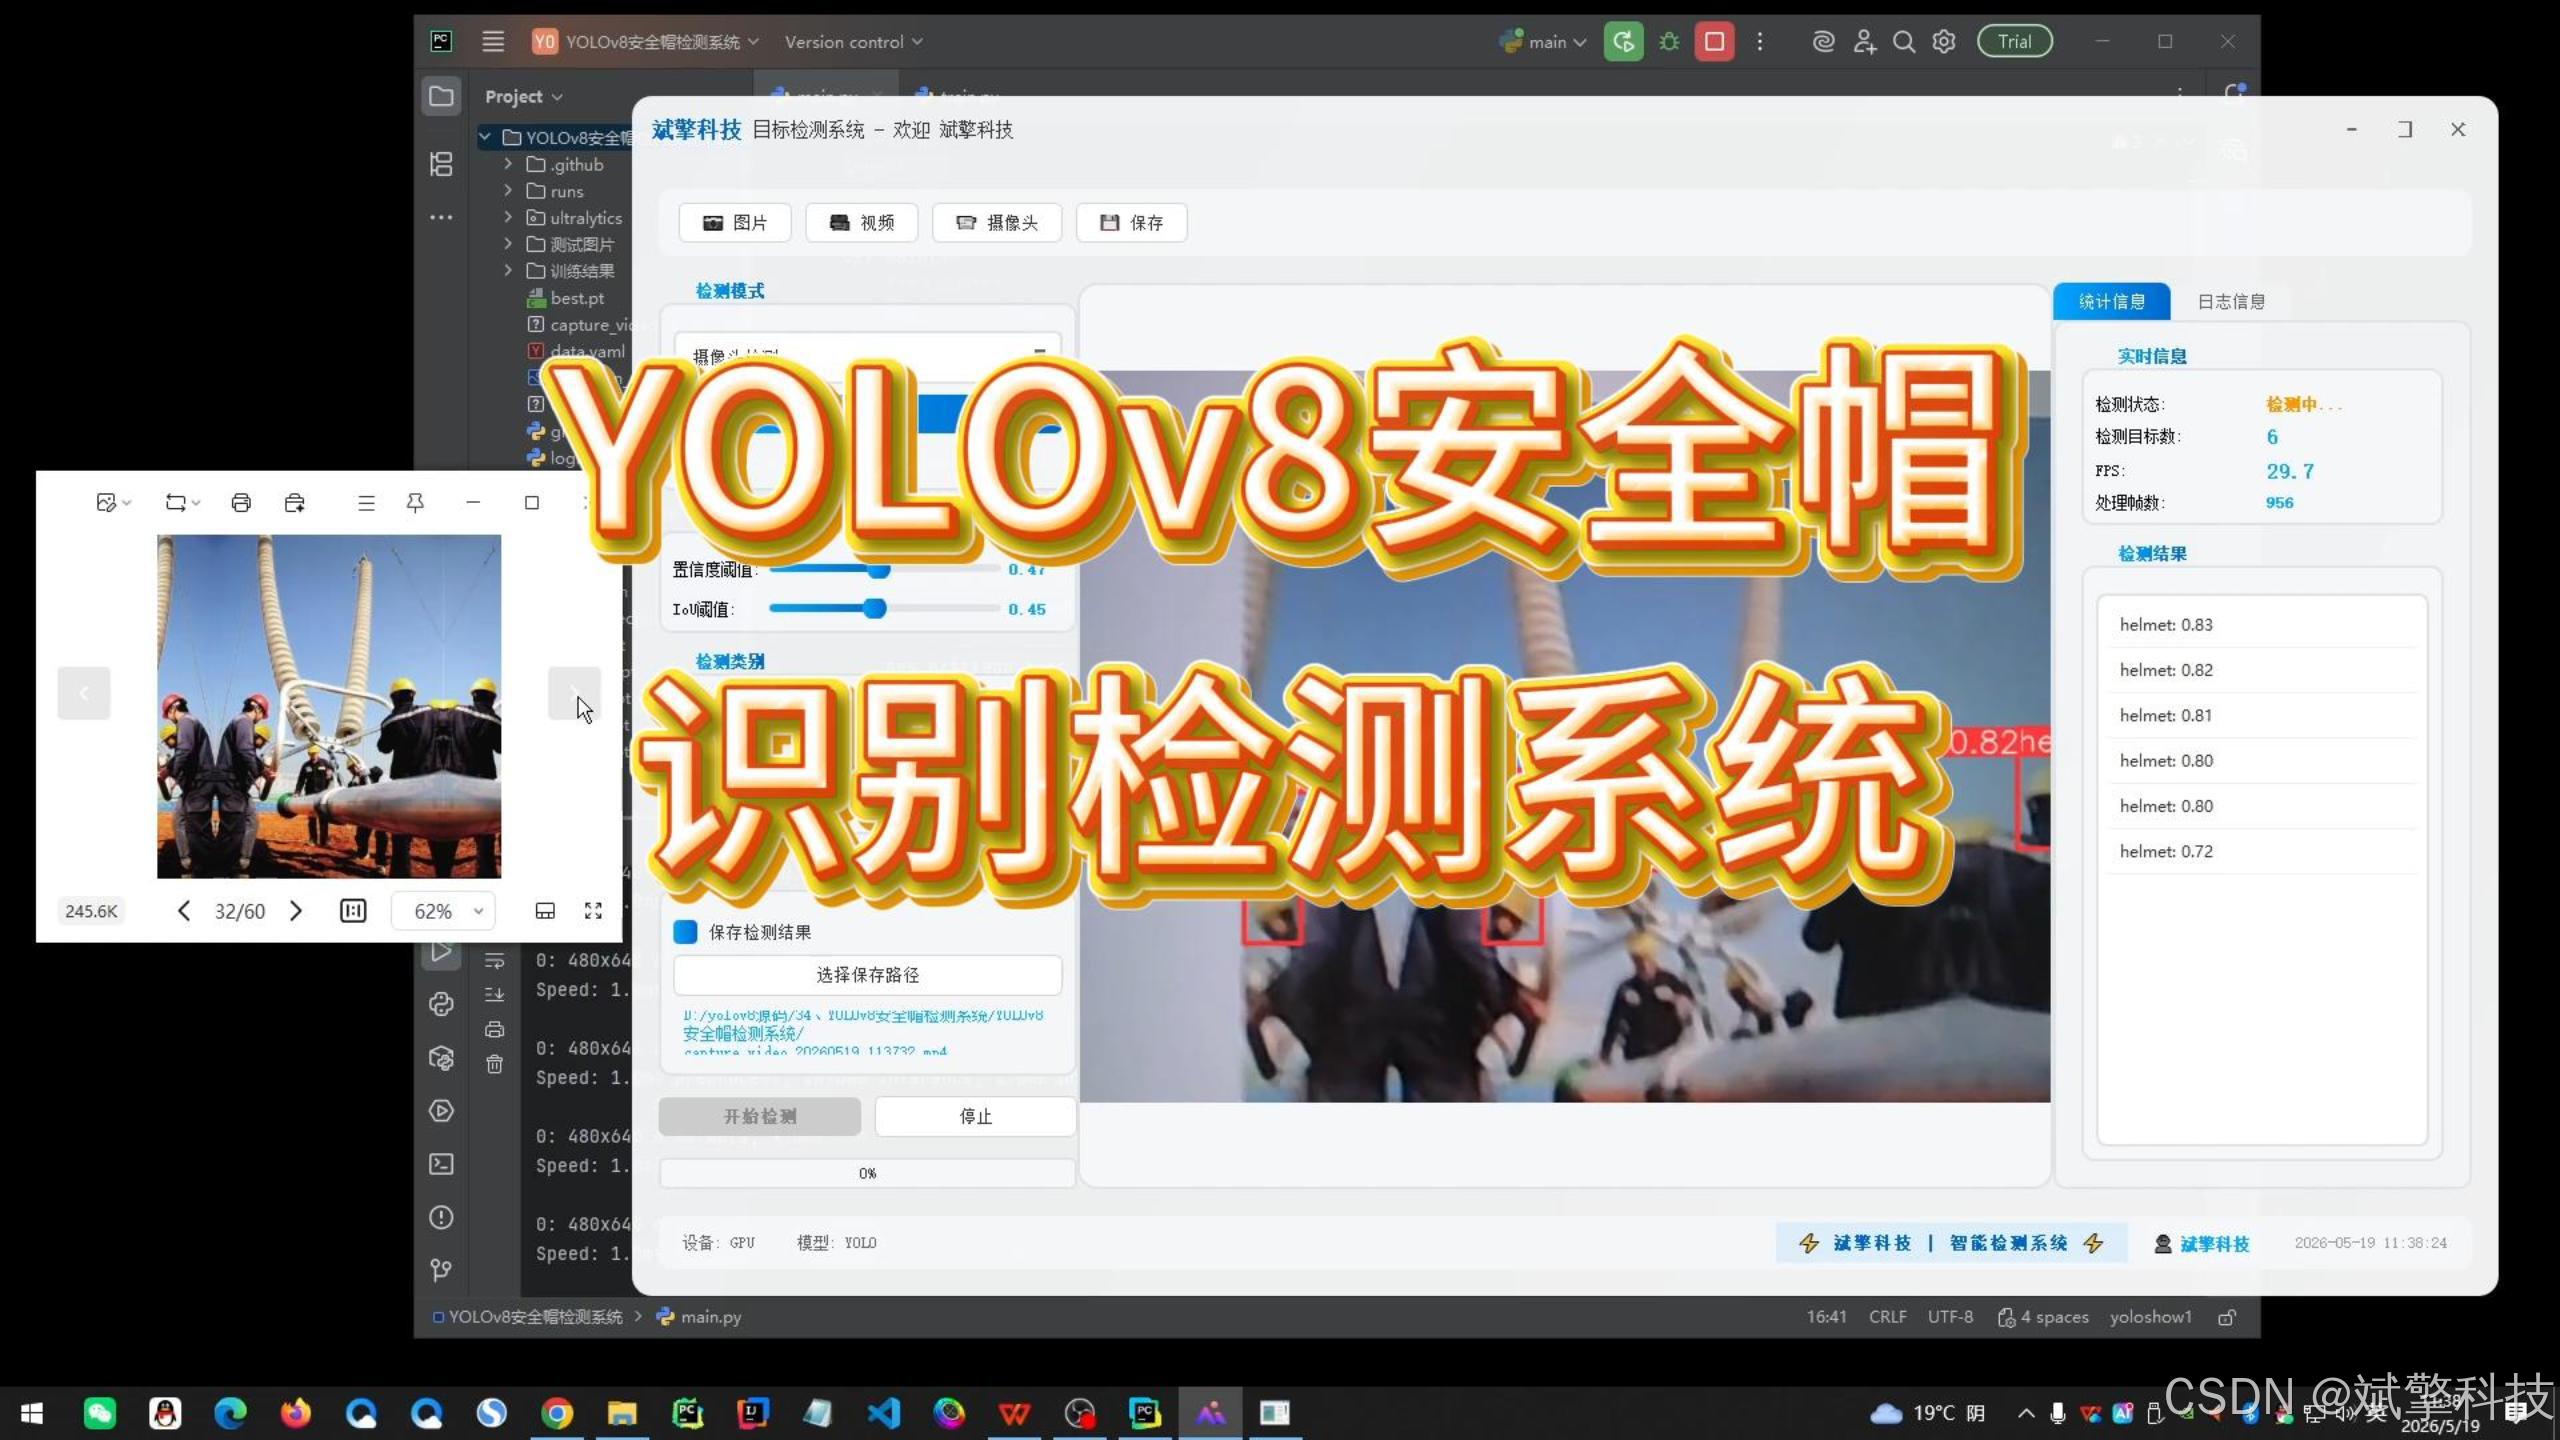Stop the running program with red stop icon

pyautogui.click(x=1714, y=41)
